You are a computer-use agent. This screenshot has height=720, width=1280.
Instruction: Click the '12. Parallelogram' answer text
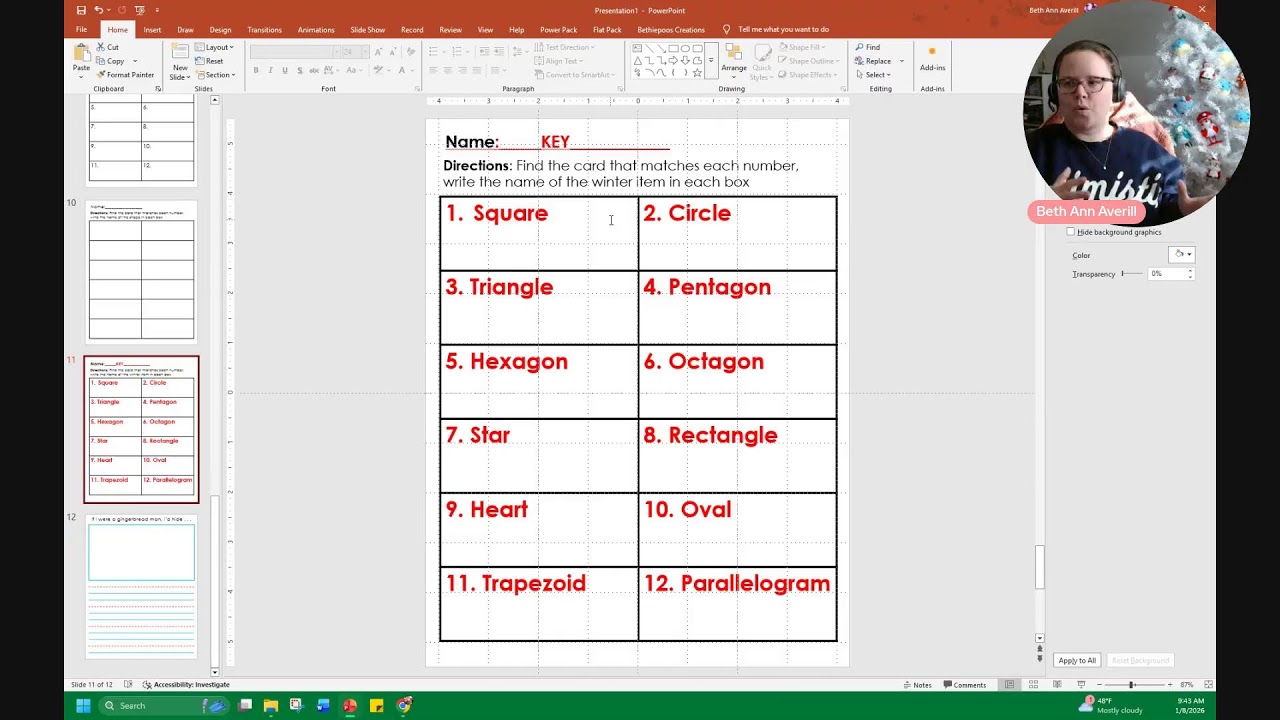[x=737, y=583]
